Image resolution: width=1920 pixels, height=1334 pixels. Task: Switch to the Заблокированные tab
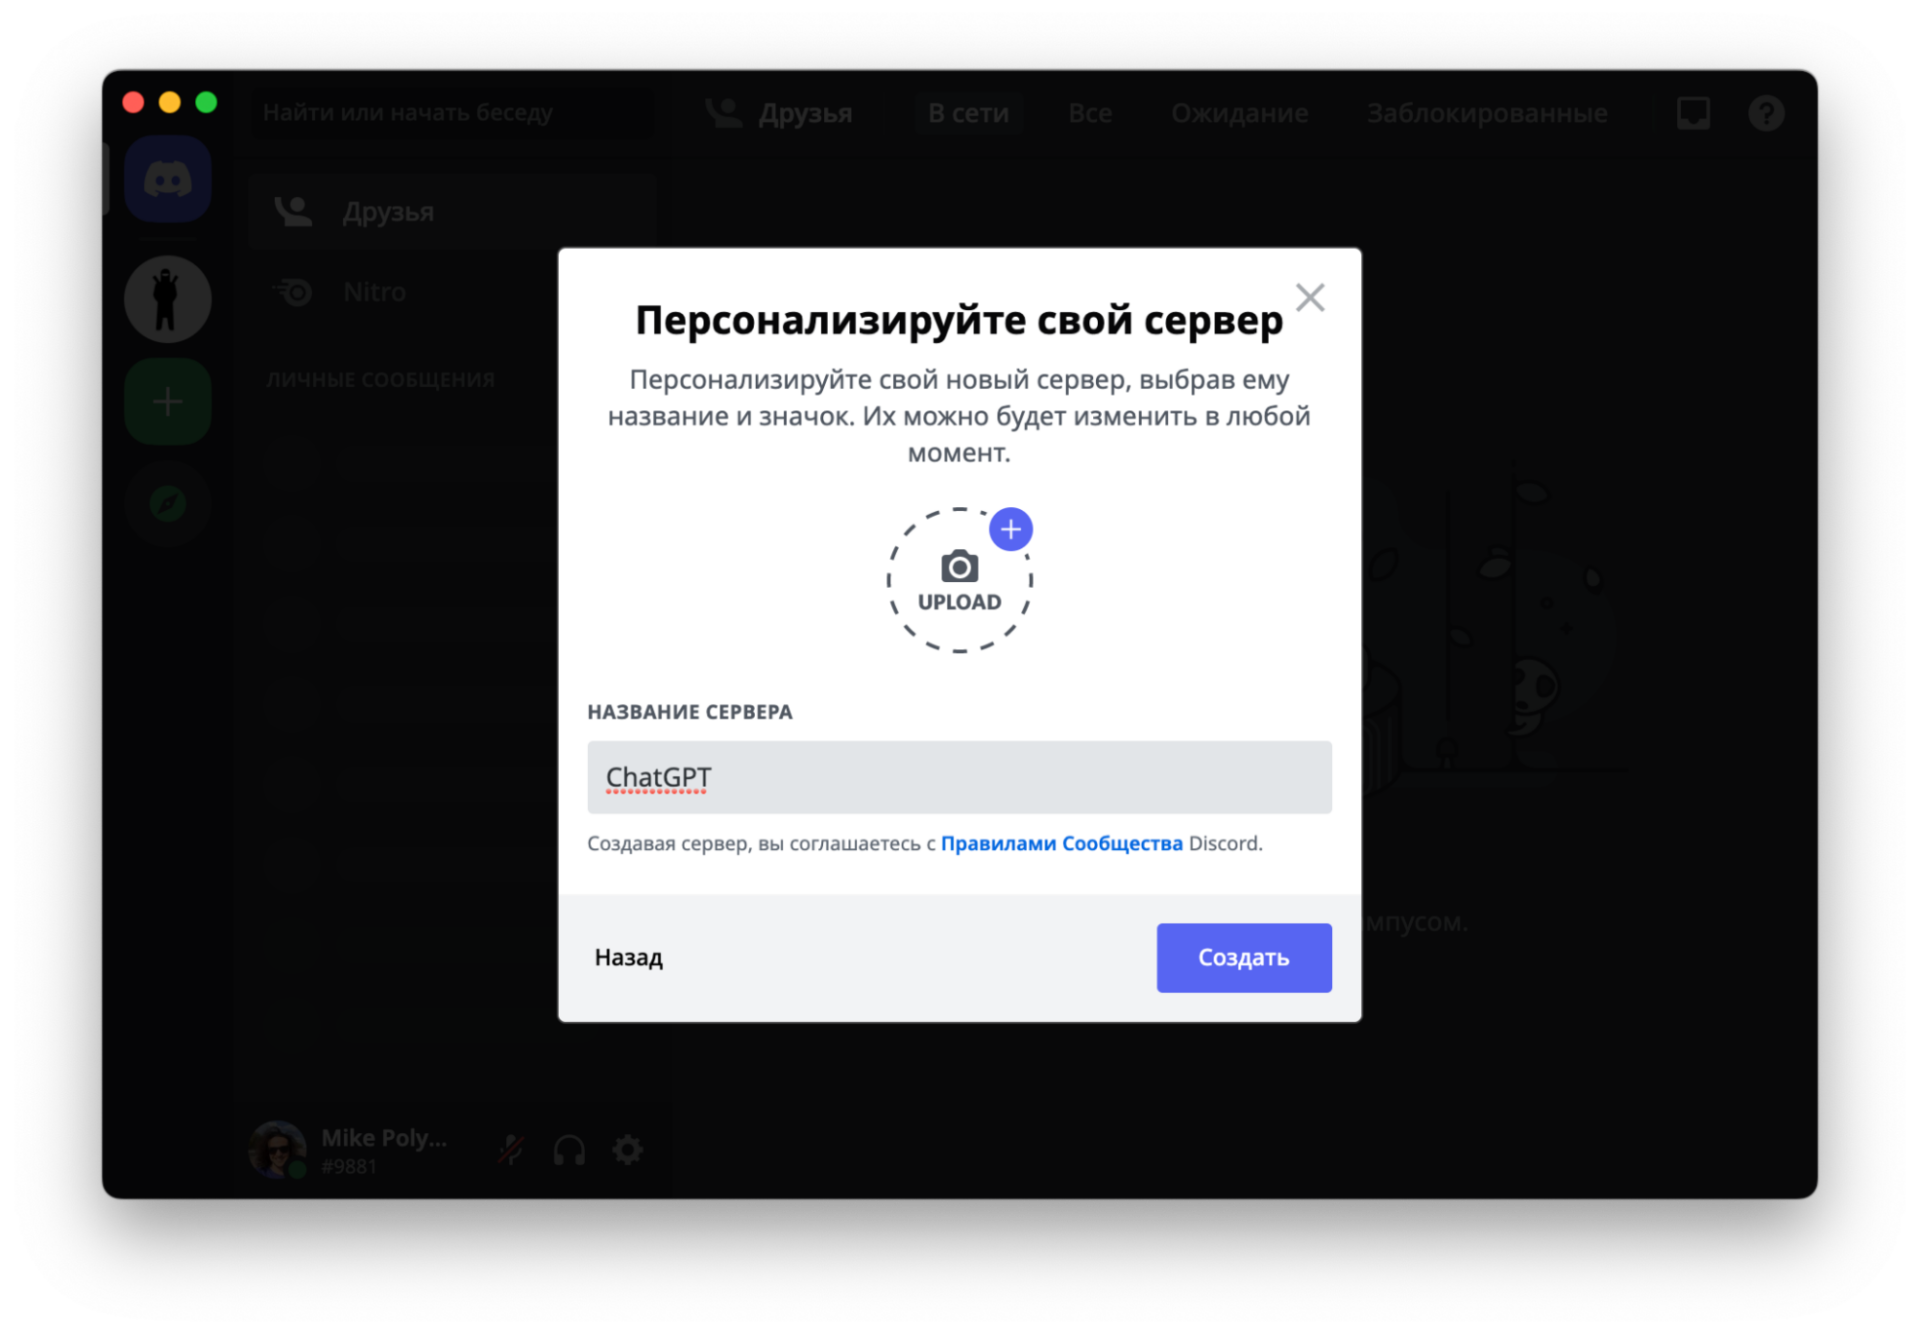coord(1487,113)
